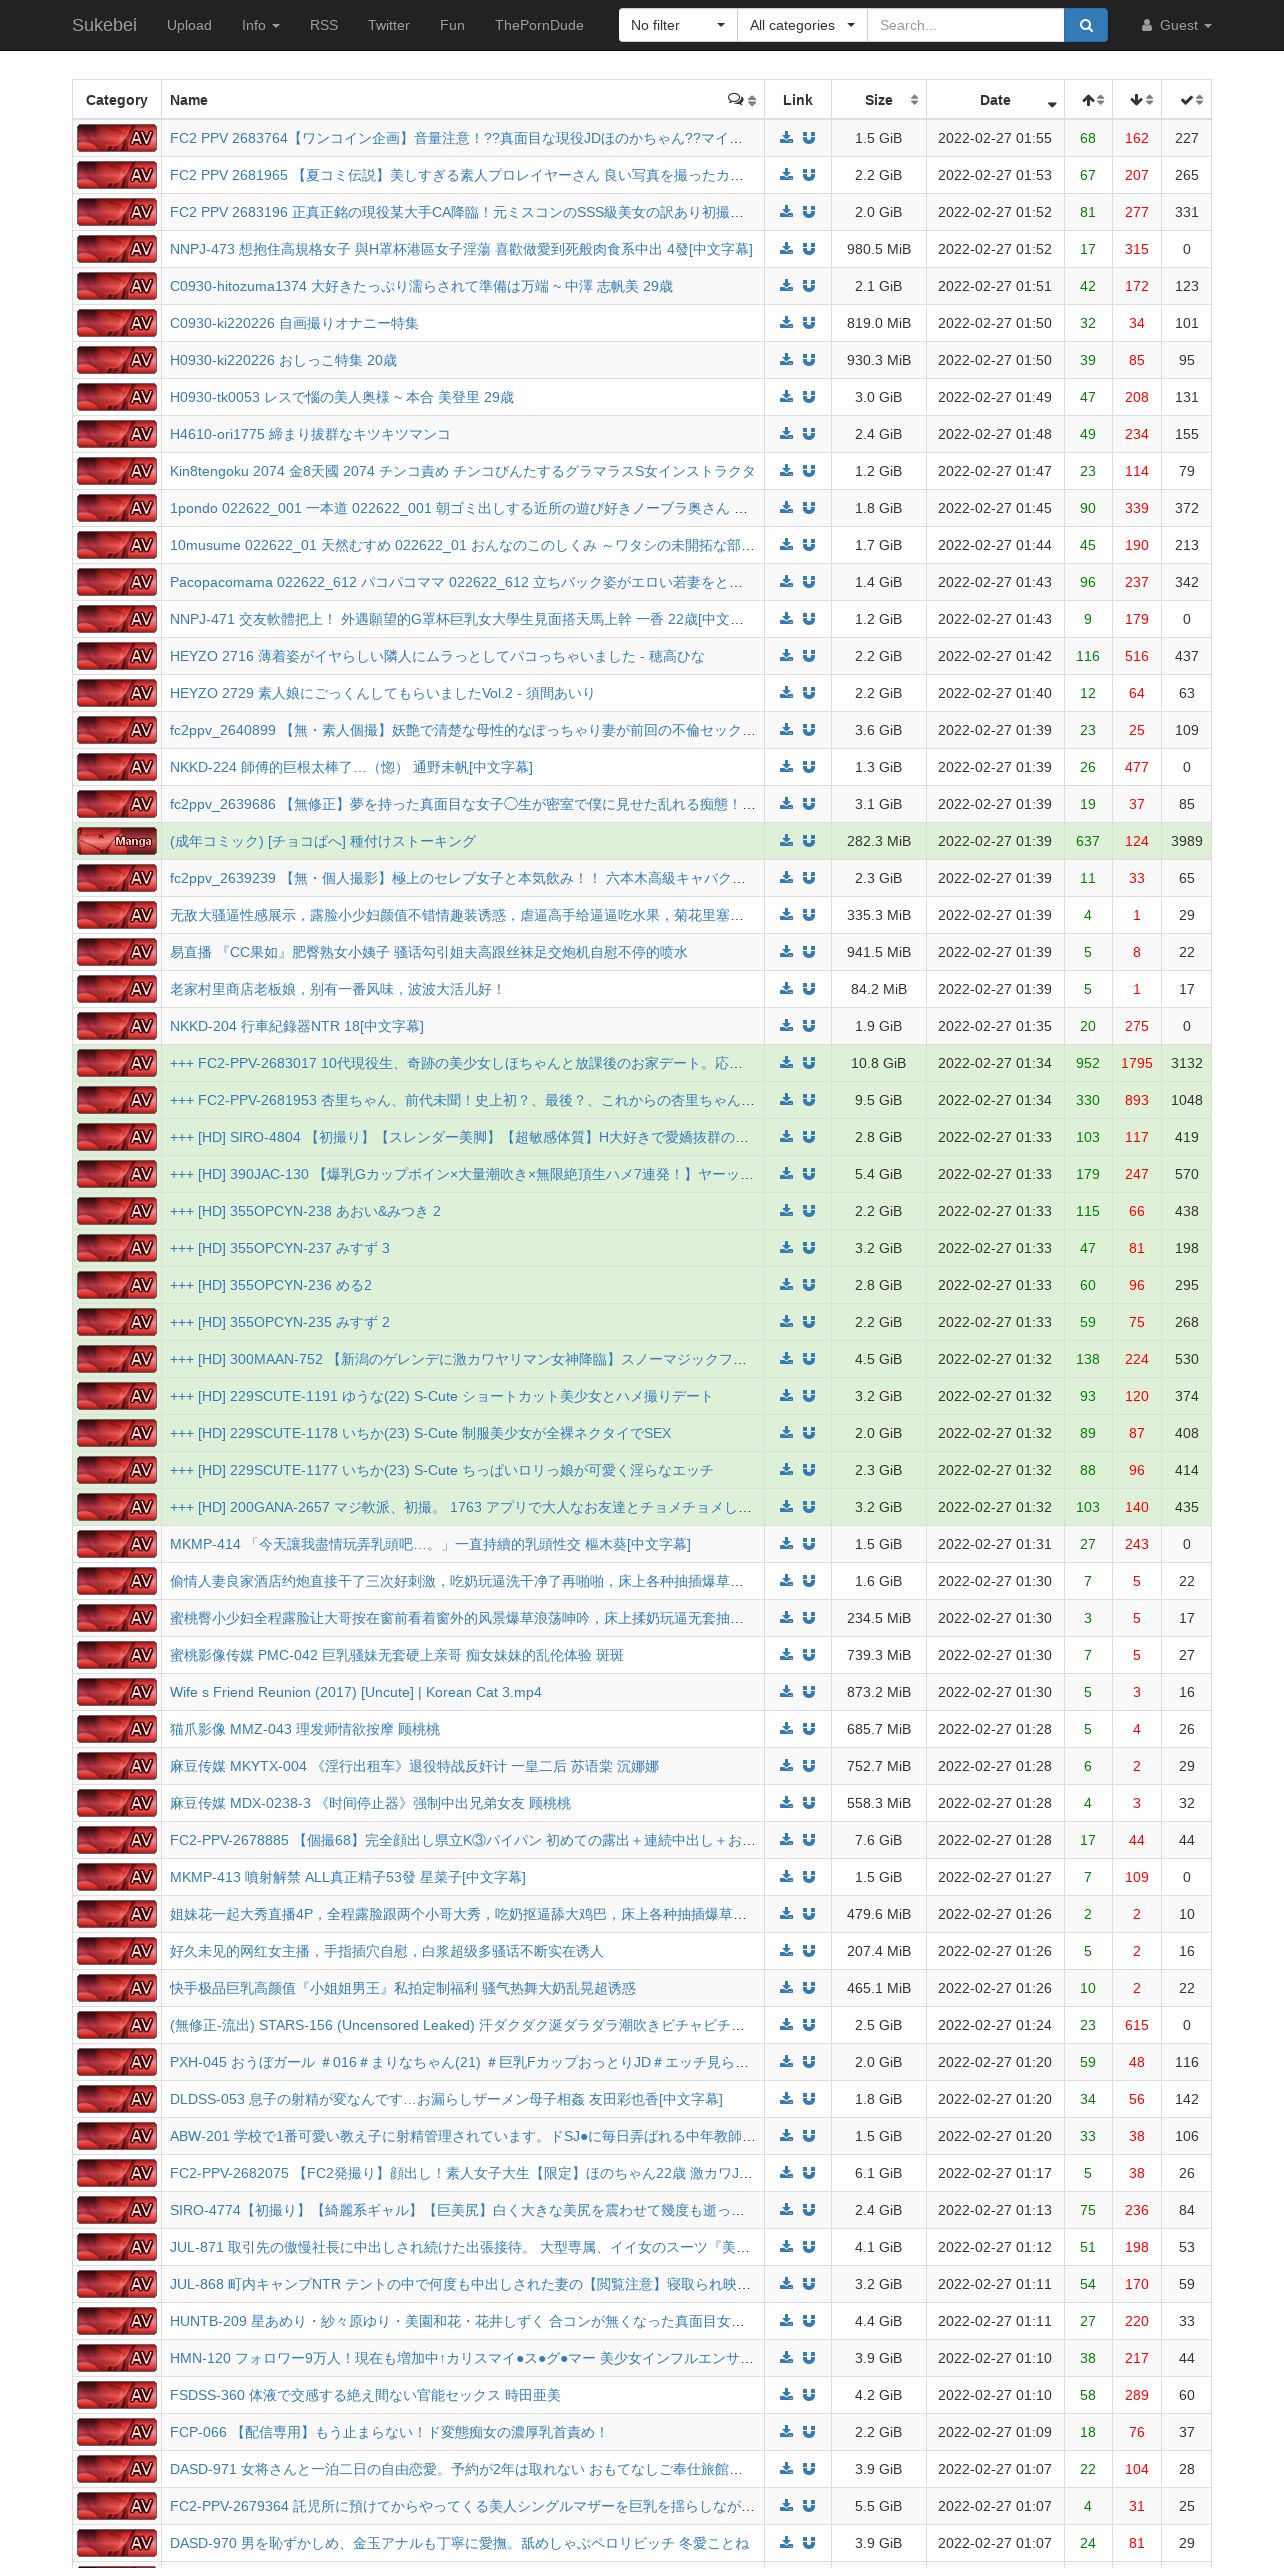The width and height of the screenshot is (1284, 2568).
Task: Download torrent for Korean Cat 3.mp4 row
Action: tap(786, 1692)
